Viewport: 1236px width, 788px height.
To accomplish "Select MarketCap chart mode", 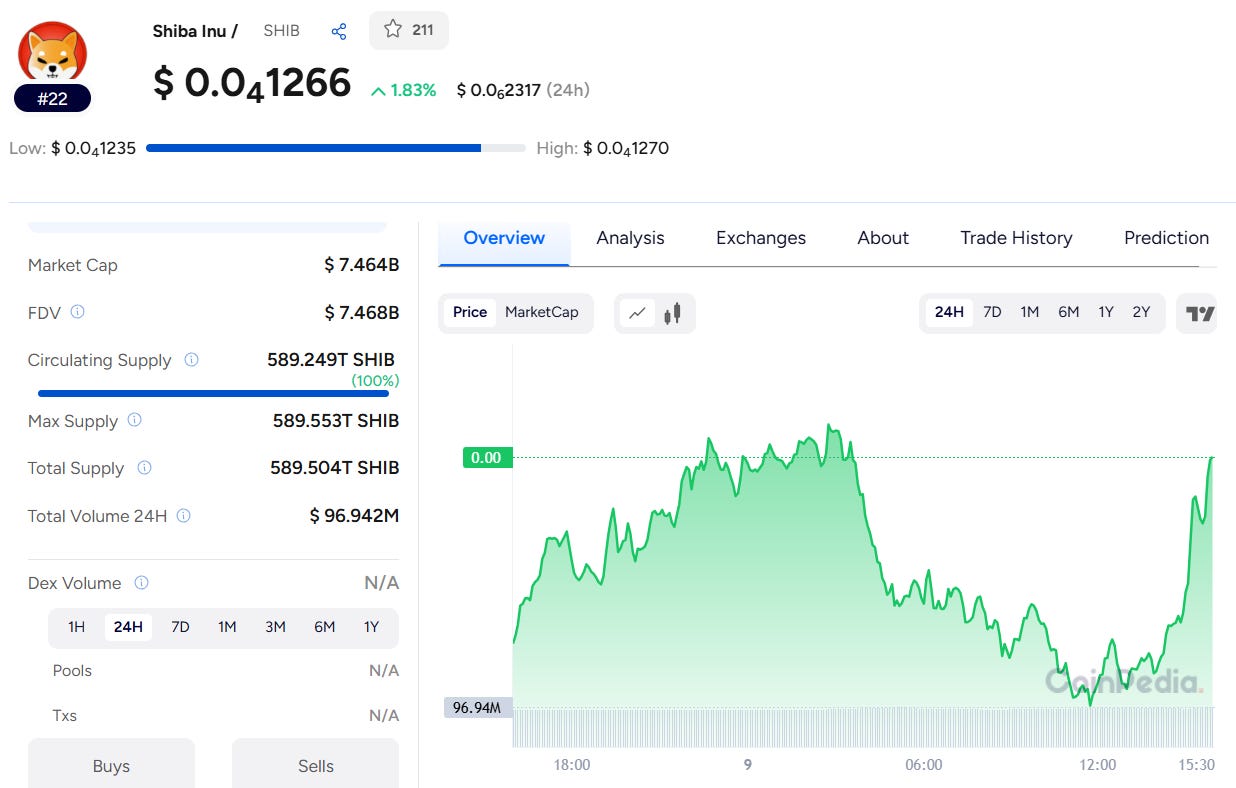I will tap(542, 312).
